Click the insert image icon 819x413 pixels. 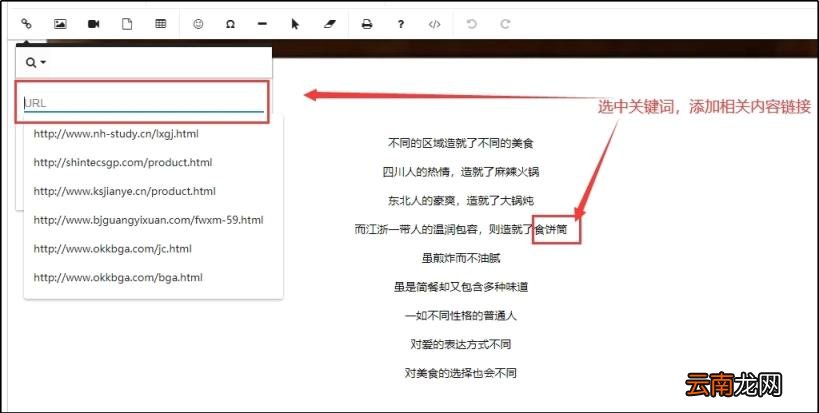[60, 24]
